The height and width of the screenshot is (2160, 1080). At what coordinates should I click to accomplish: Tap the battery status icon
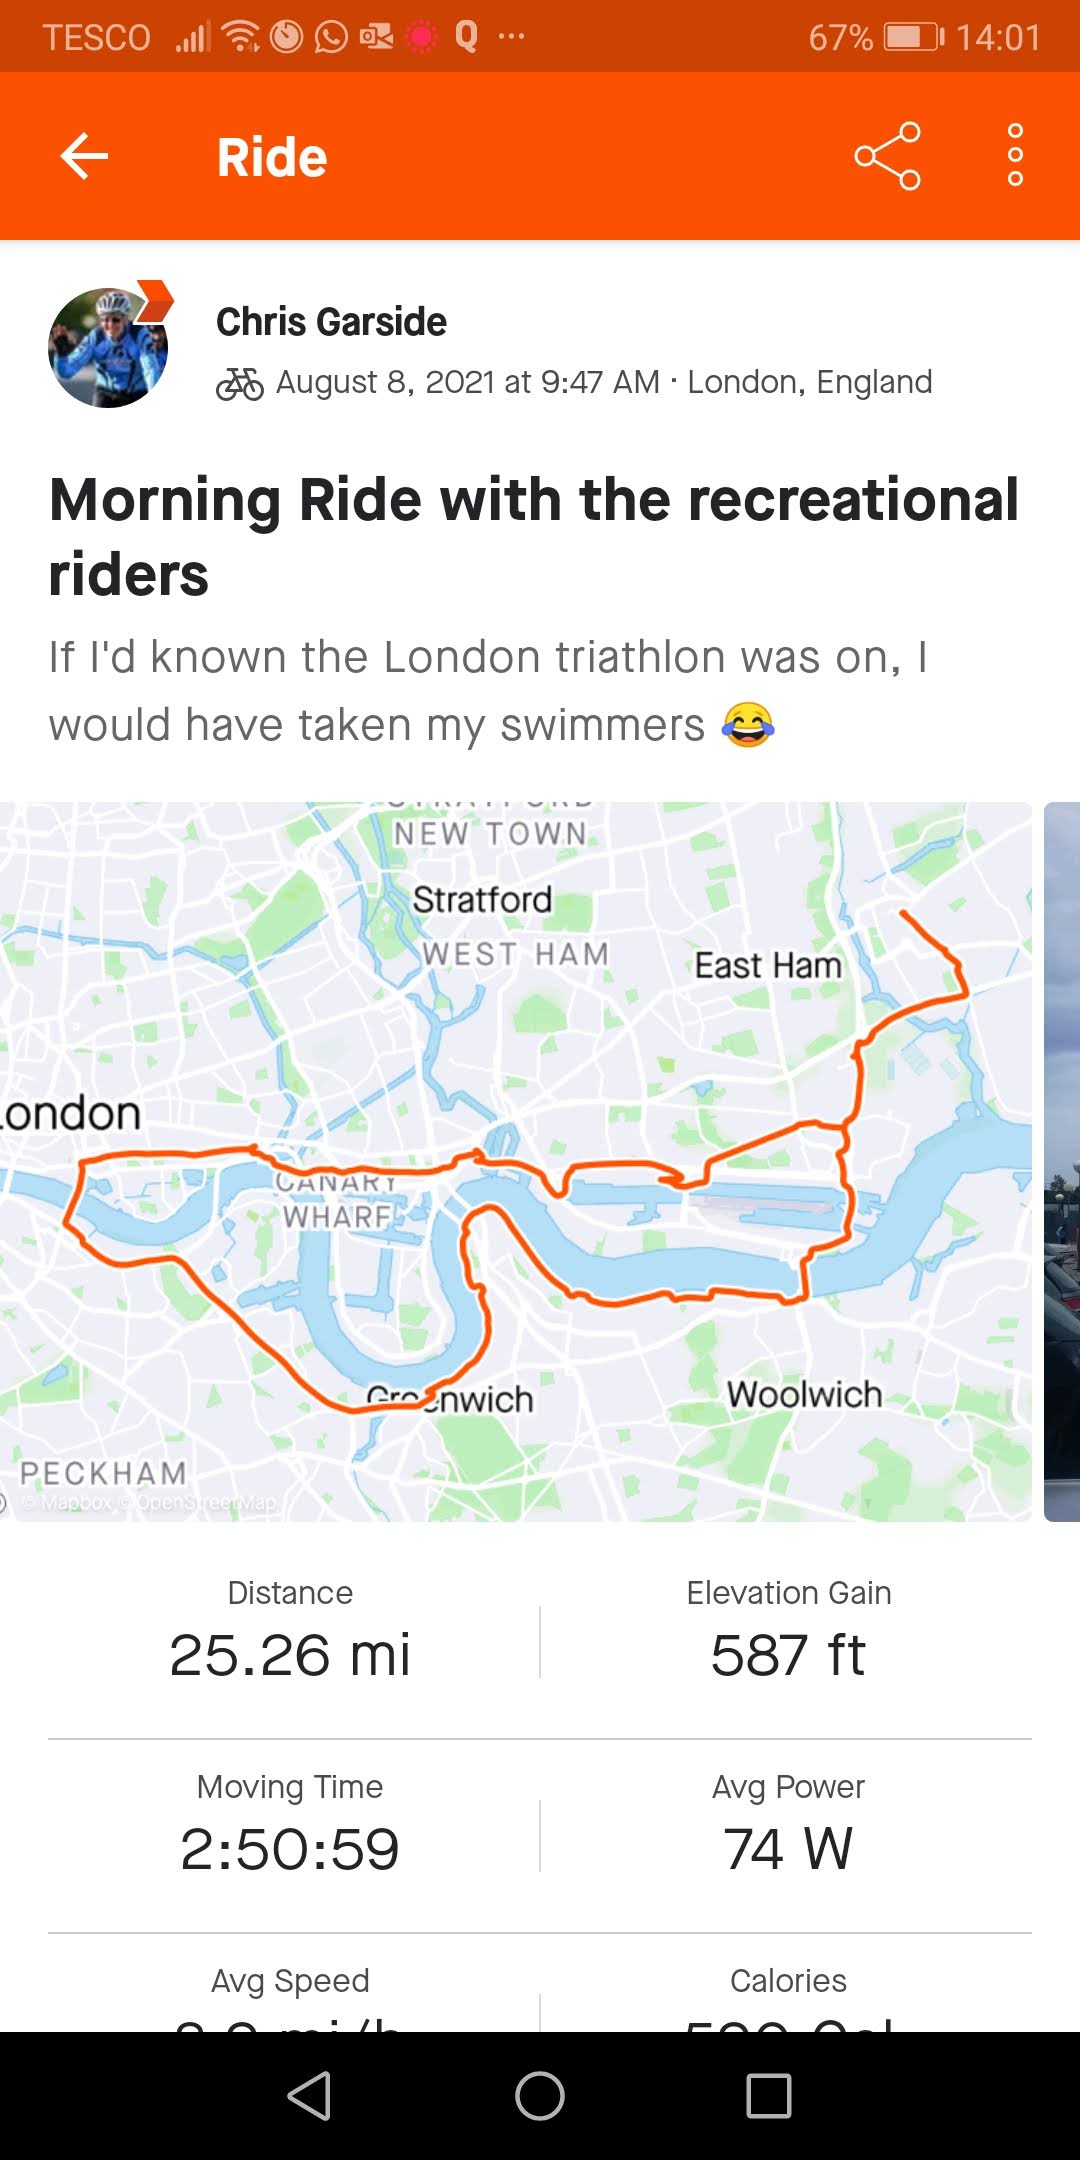pyautogui.click(x=914, y=37)
